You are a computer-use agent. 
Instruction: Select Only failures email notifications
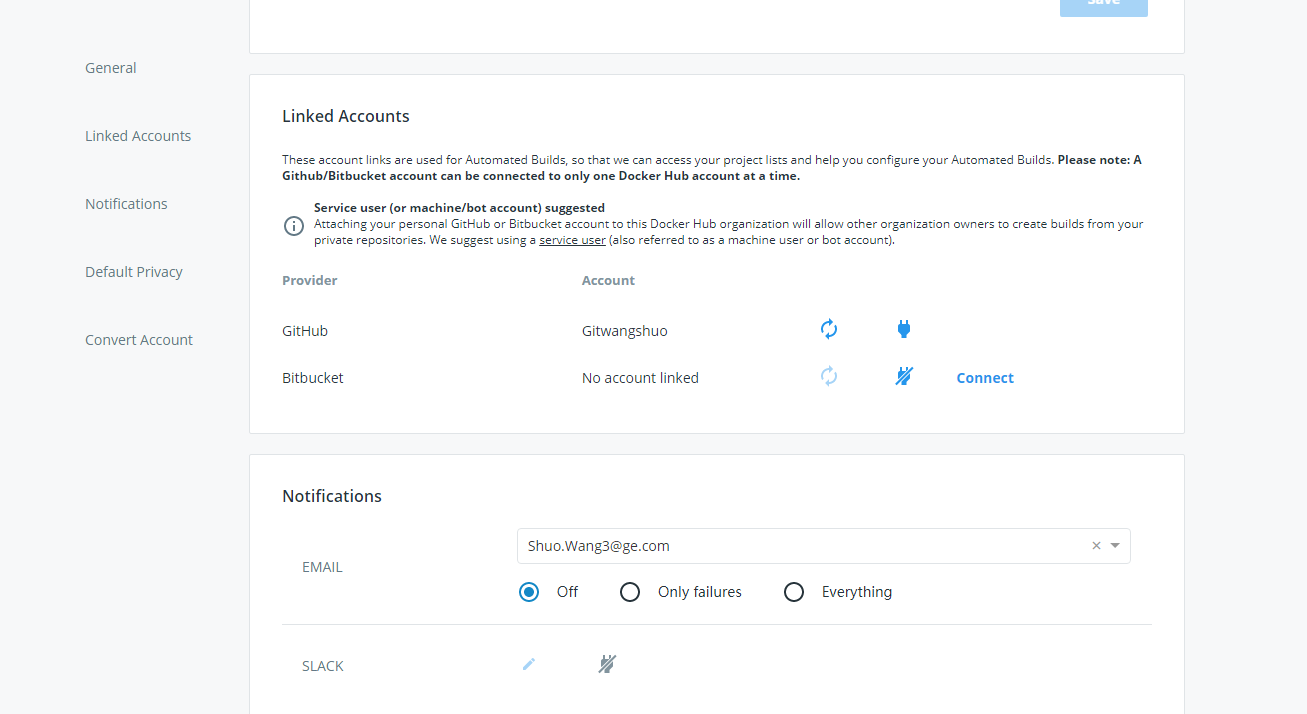(x=630, y=592)
